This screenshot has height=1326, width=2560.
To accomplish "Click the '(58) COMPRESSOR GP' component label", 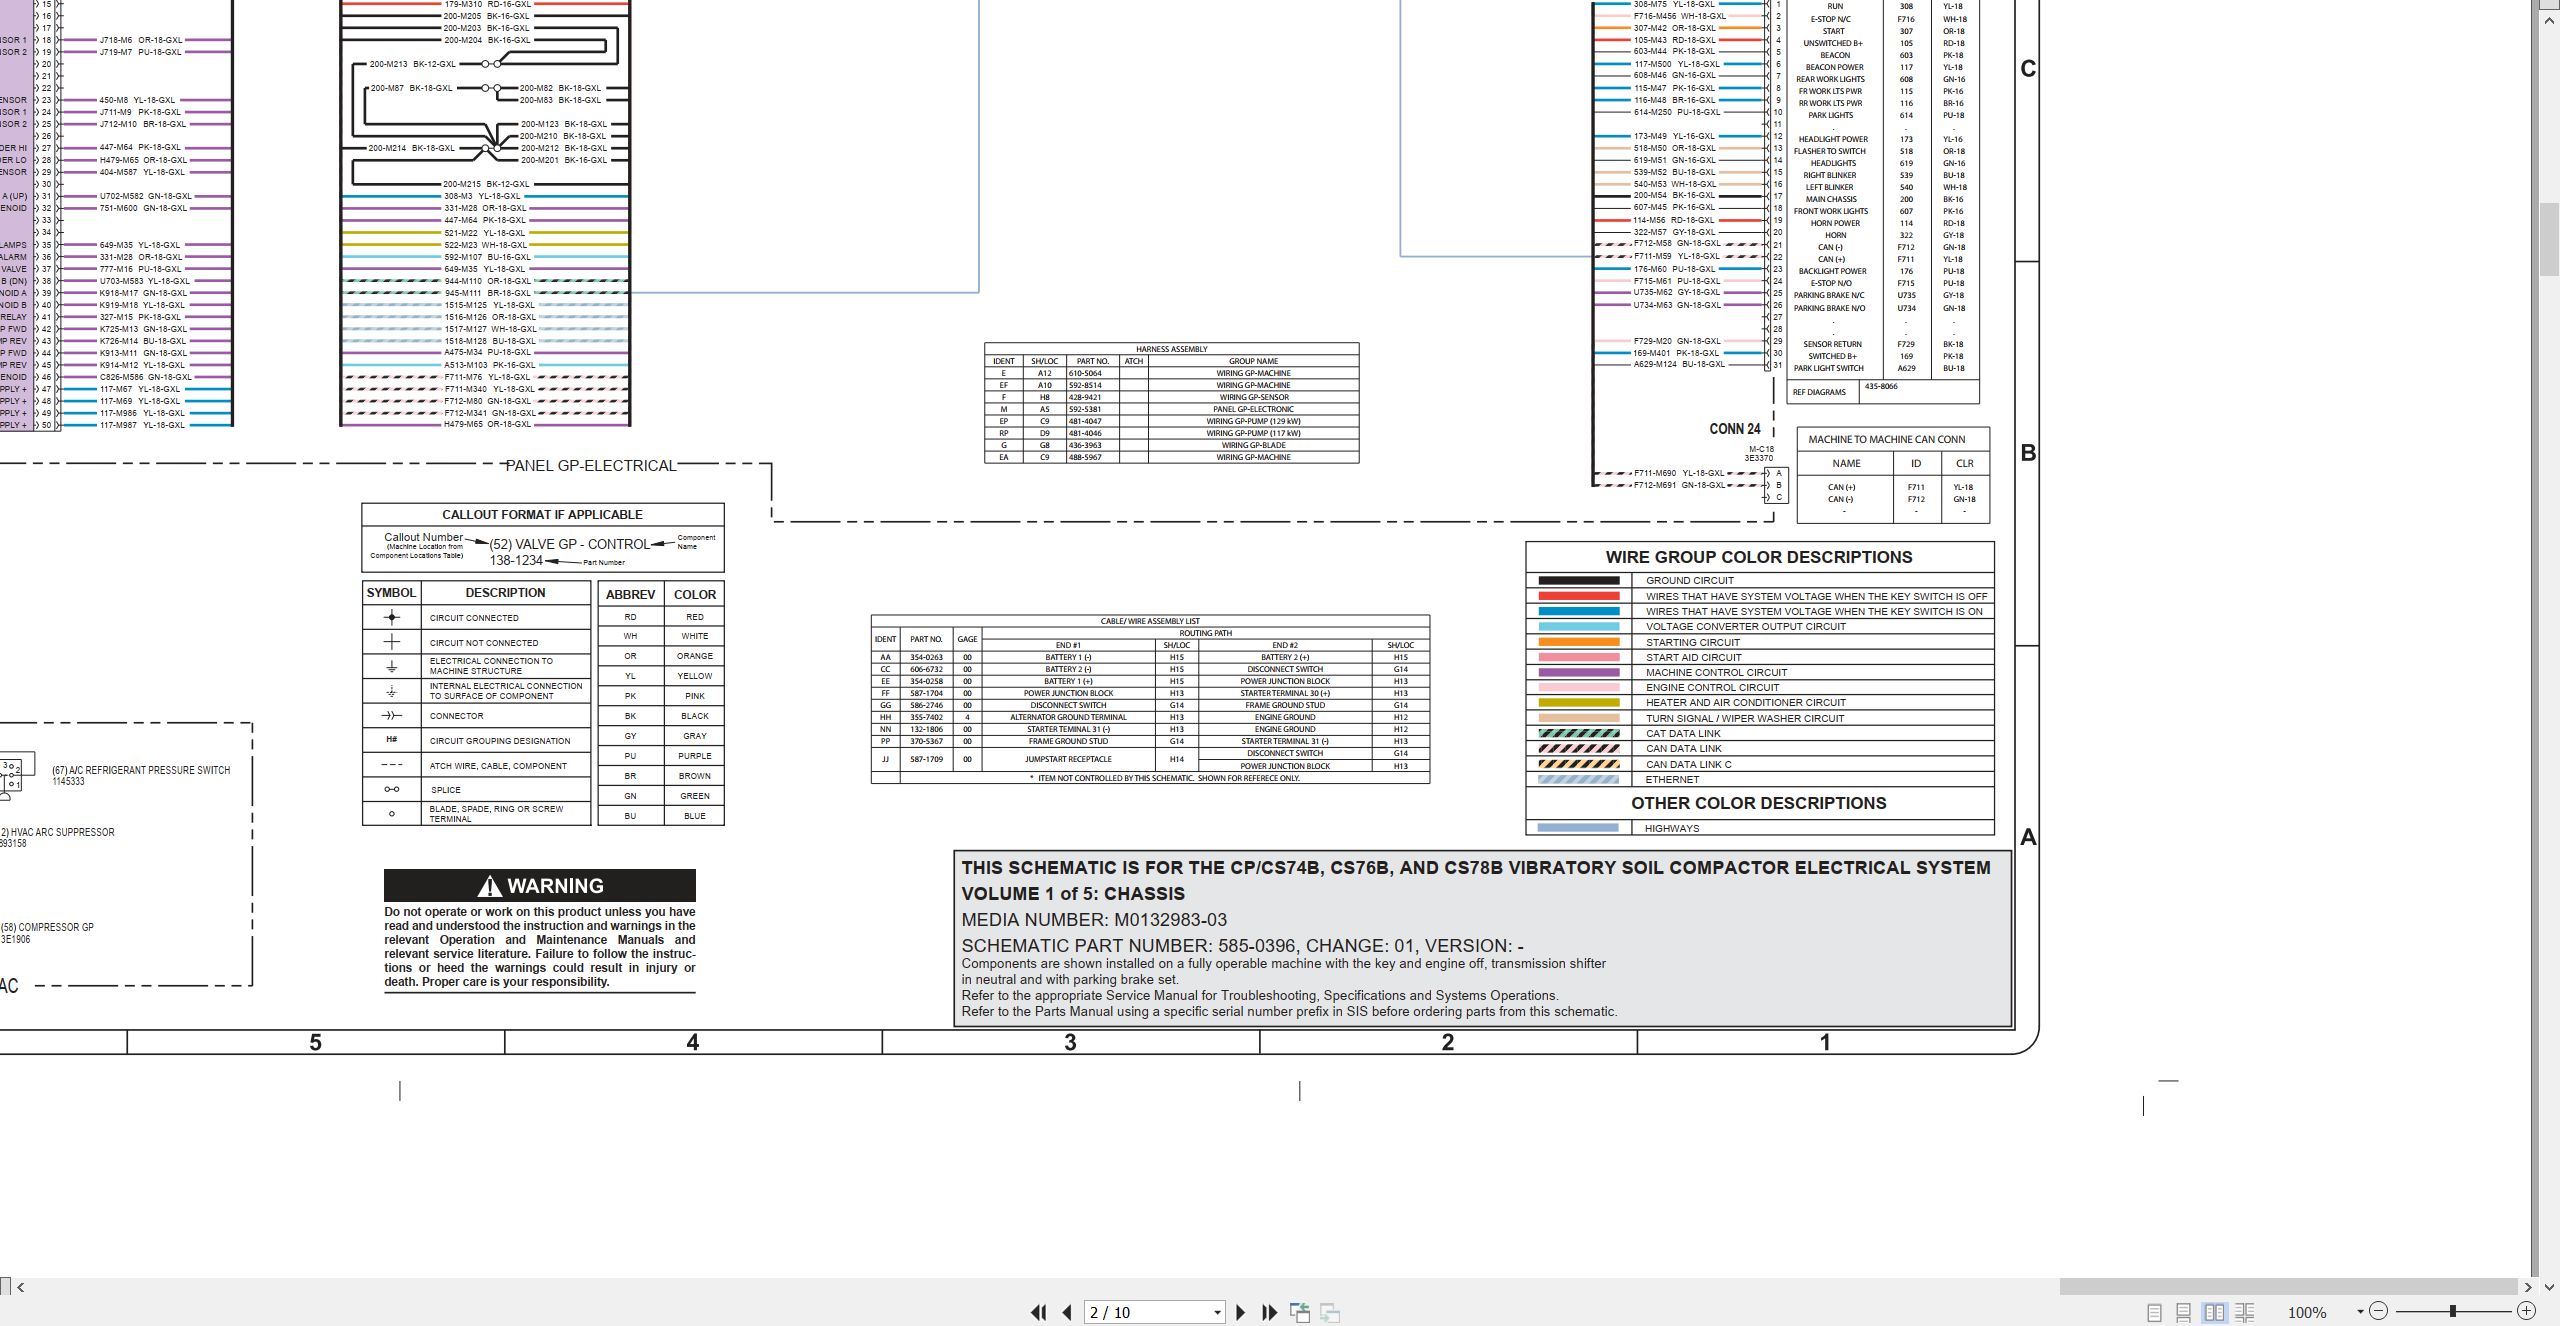I will pos(47,927).
